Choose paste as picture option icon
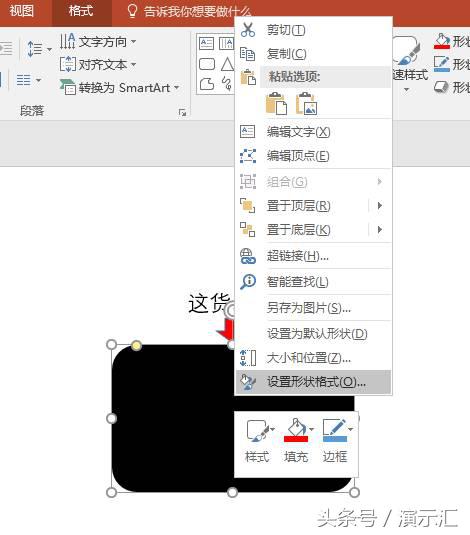The height and width of the screenshot is (535, 470). coord(306,103)
